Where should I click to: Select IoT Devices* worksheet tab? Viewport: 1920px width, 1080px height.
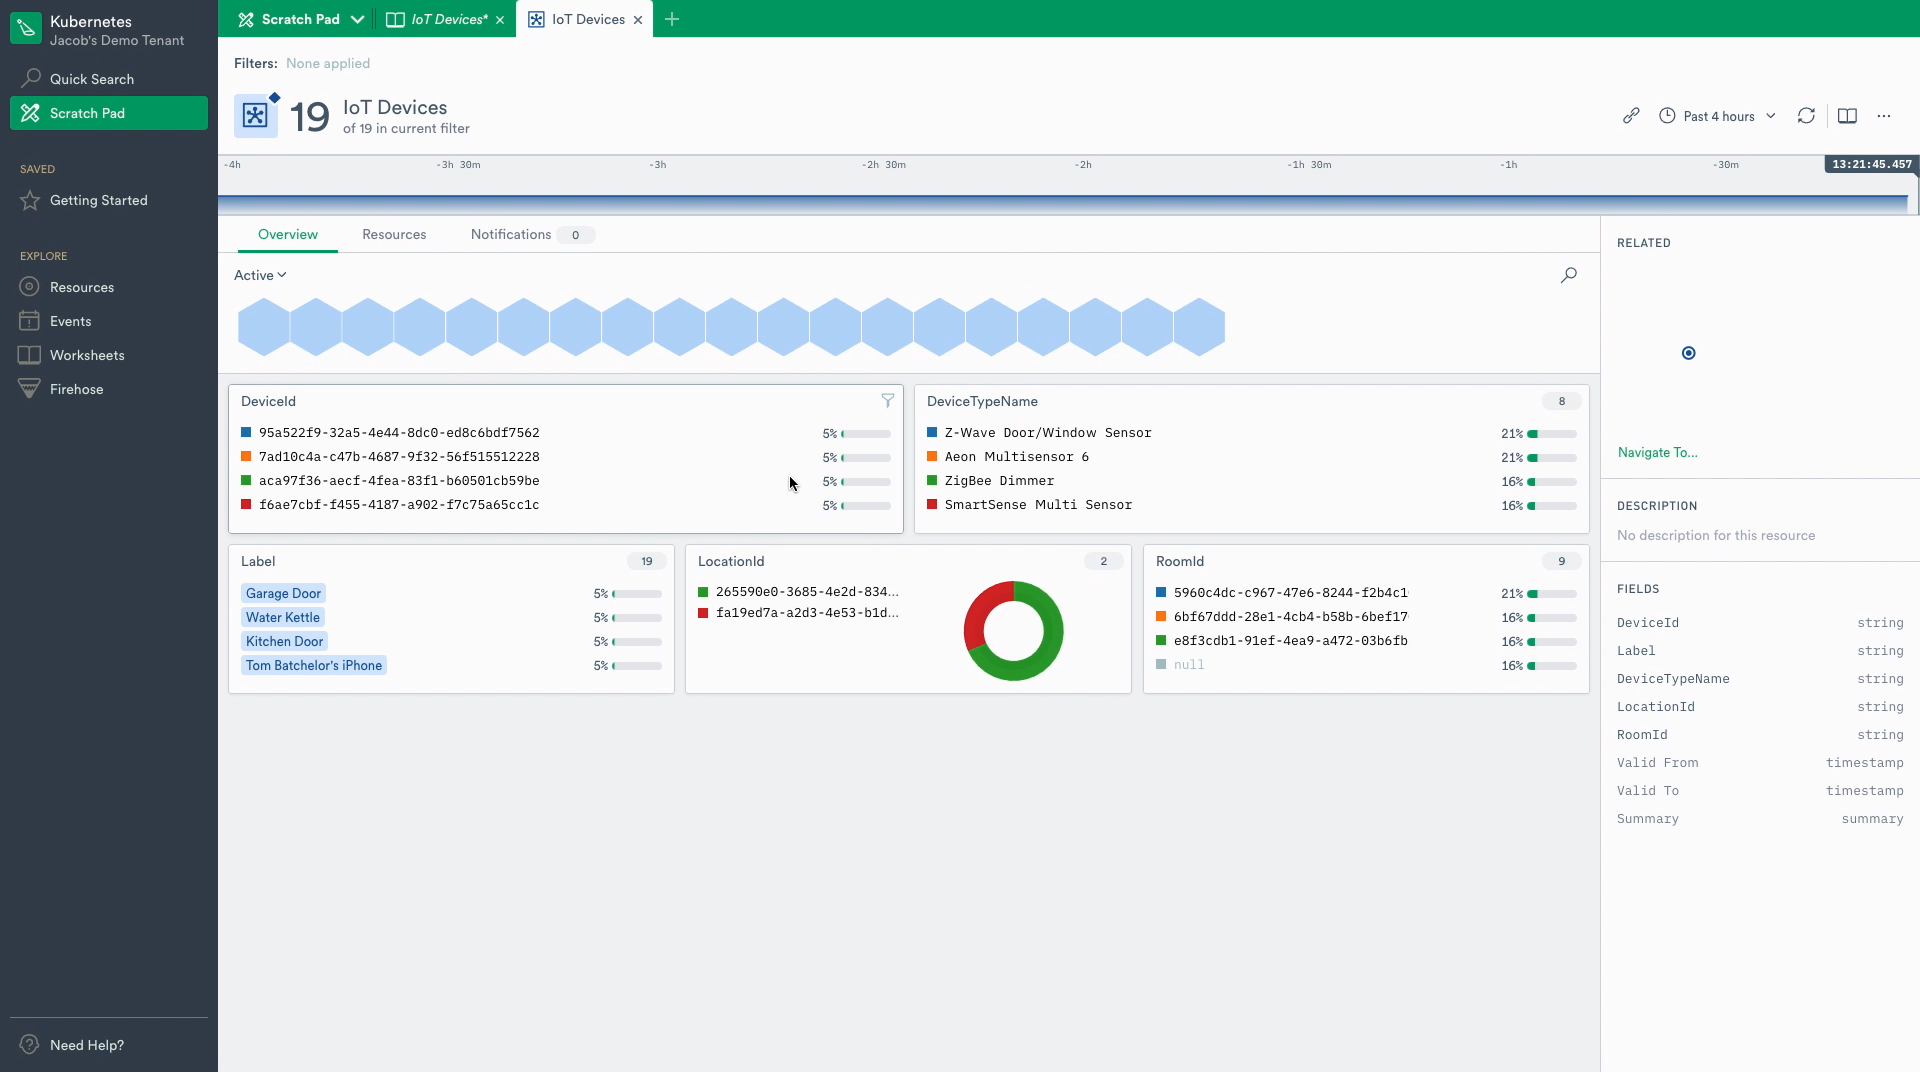[448, 19]
